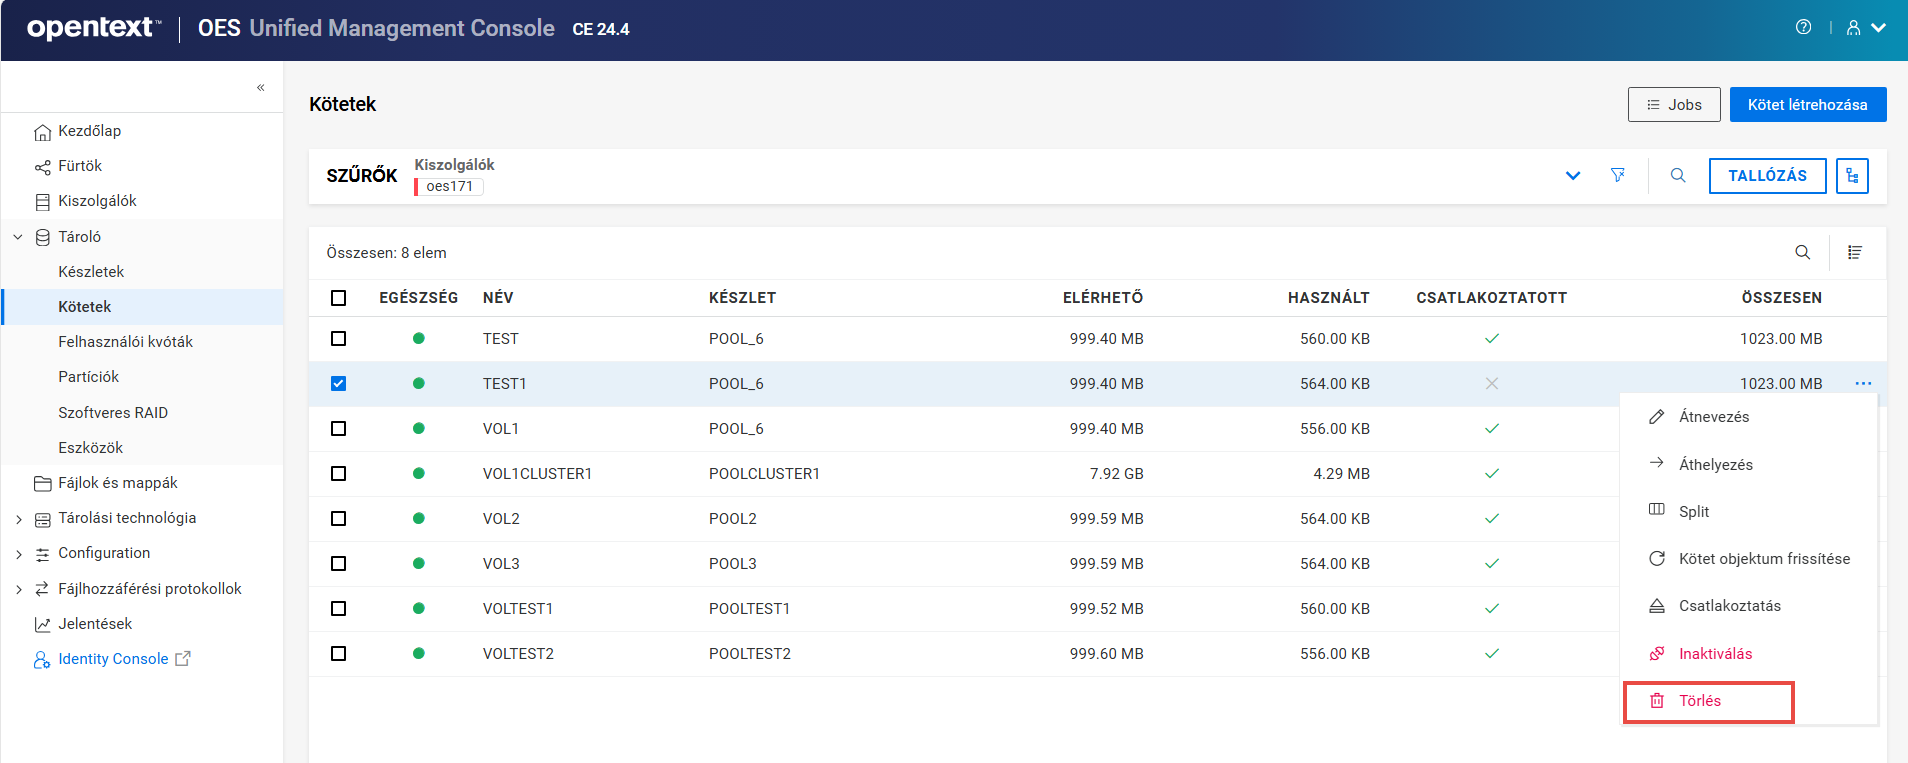Click the search icon in filter bar

point(1678,176)
